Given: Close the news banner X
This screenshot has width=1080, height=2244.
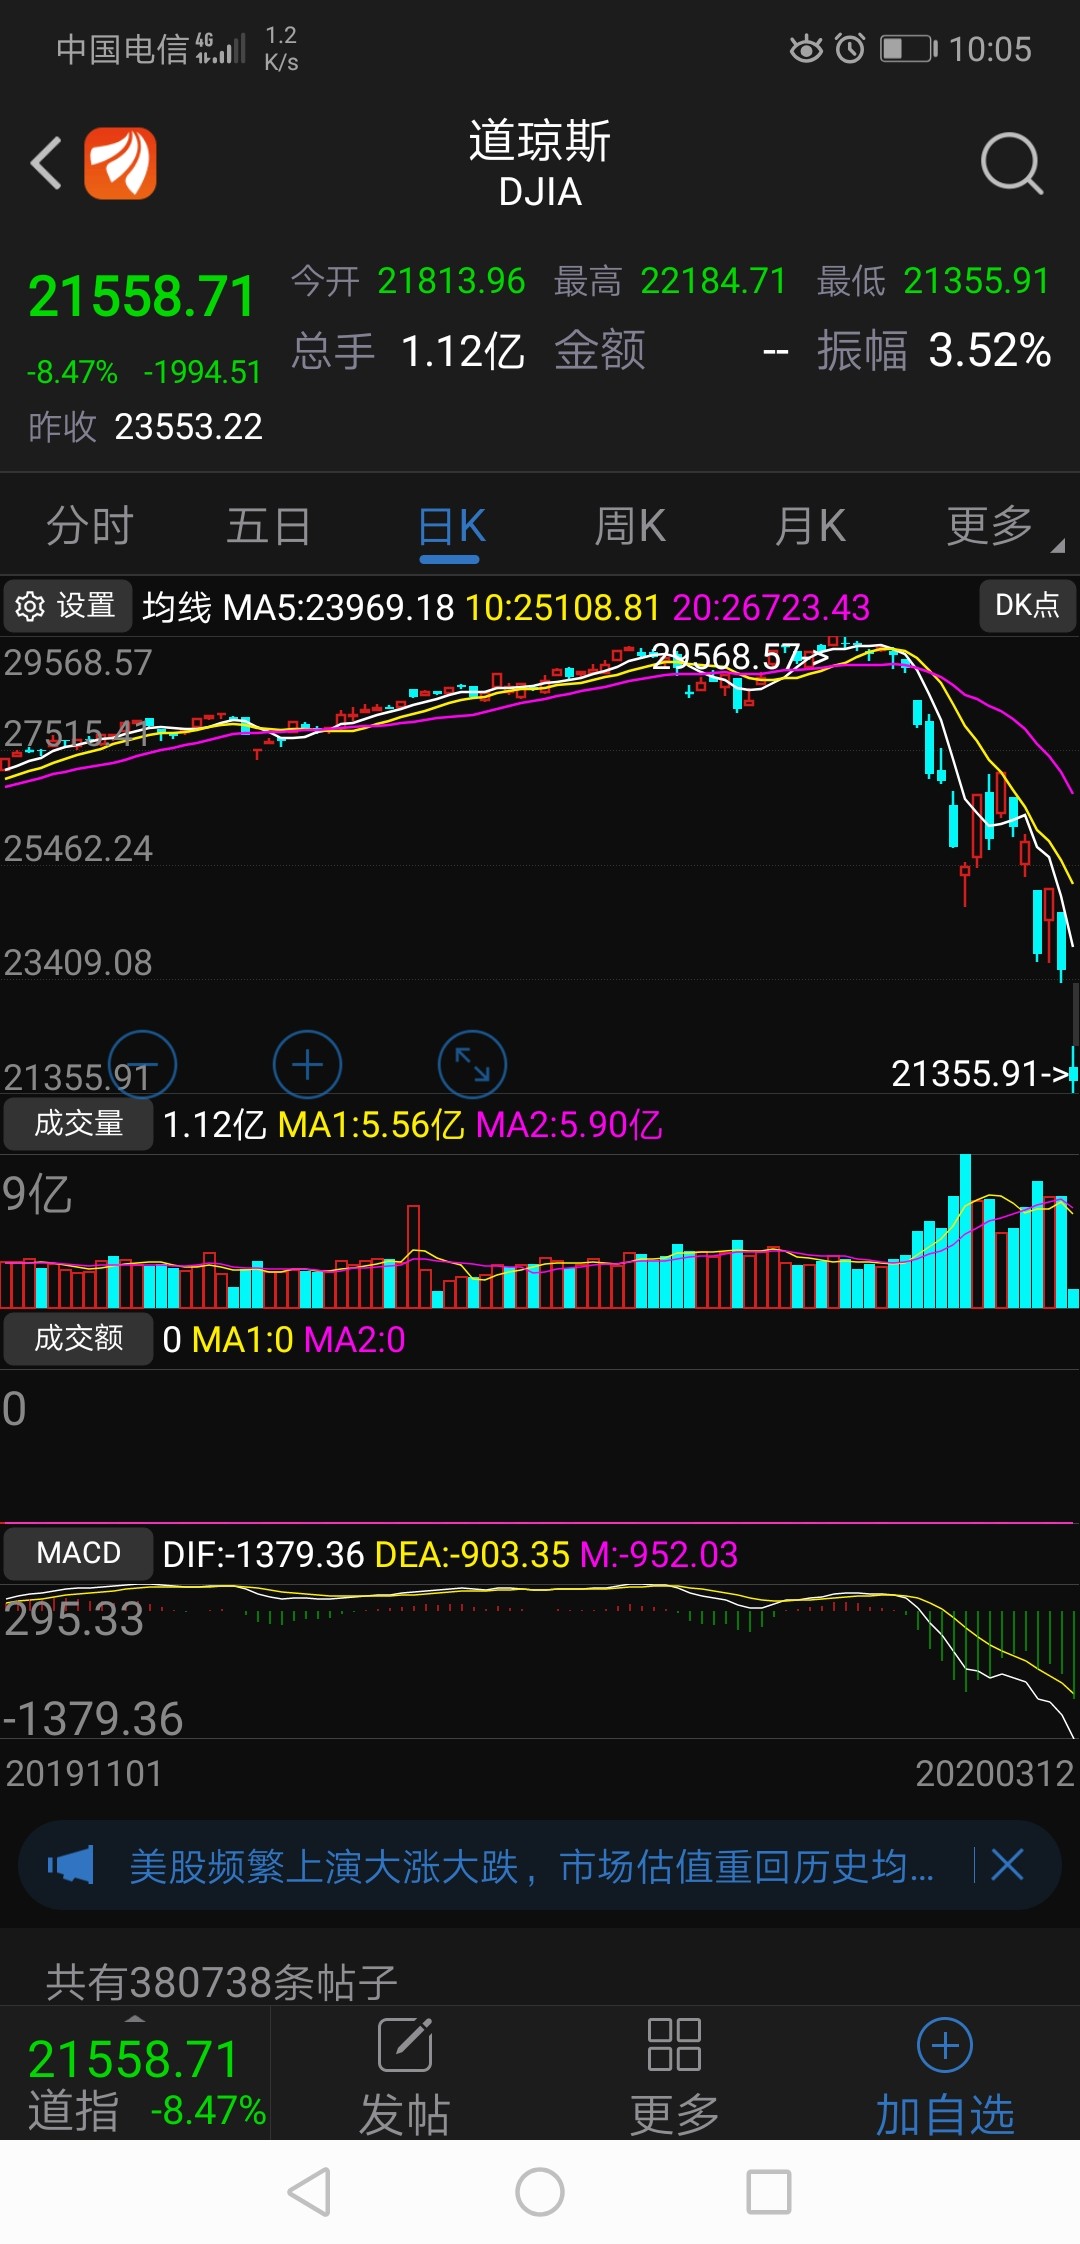Looking at the screenshot, I should click(x=1007, y=1865).
